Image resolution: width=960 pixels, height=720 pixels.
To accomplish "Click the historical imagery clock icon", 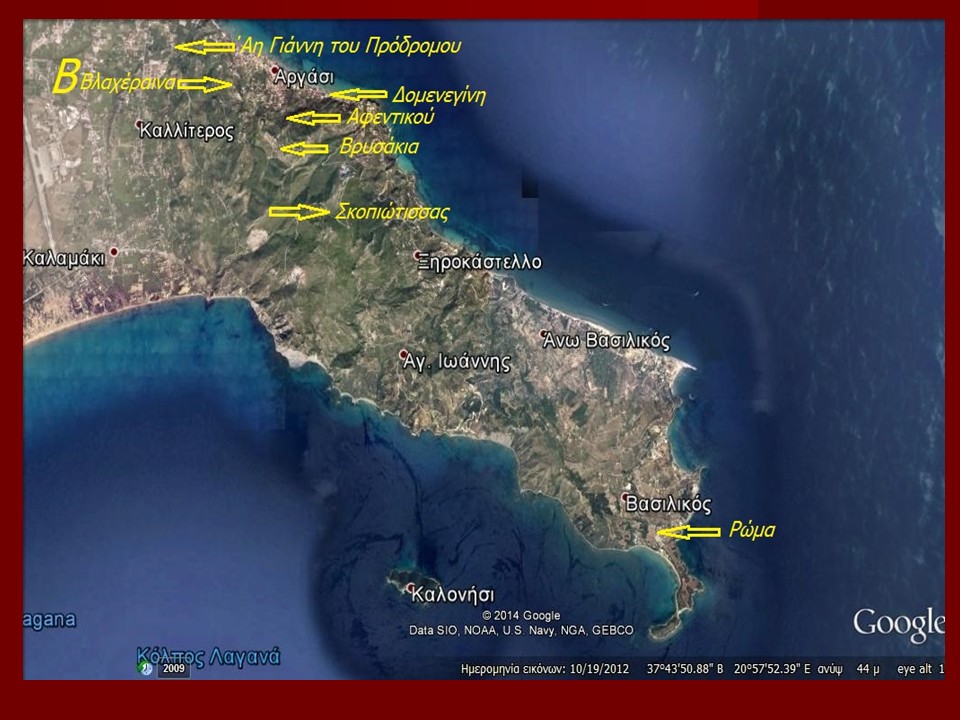I will pos(147,668).
